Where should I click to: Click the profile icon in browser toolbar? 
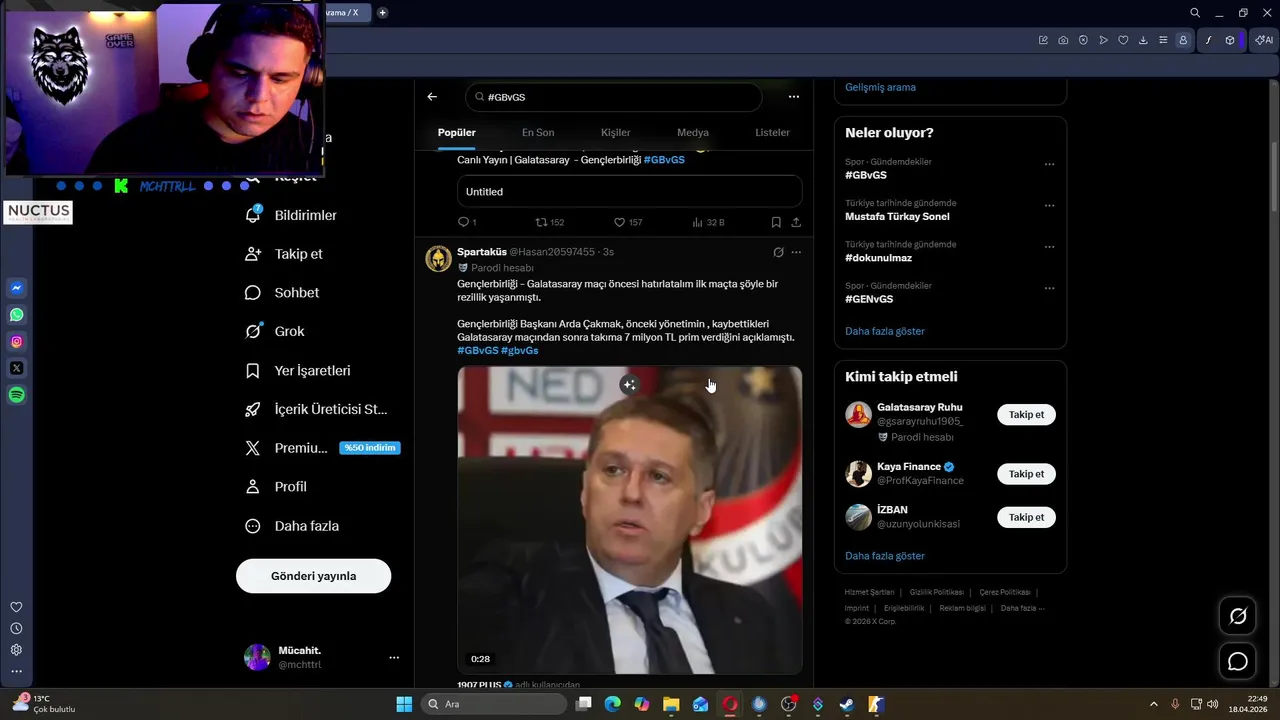click(1183, 40)
